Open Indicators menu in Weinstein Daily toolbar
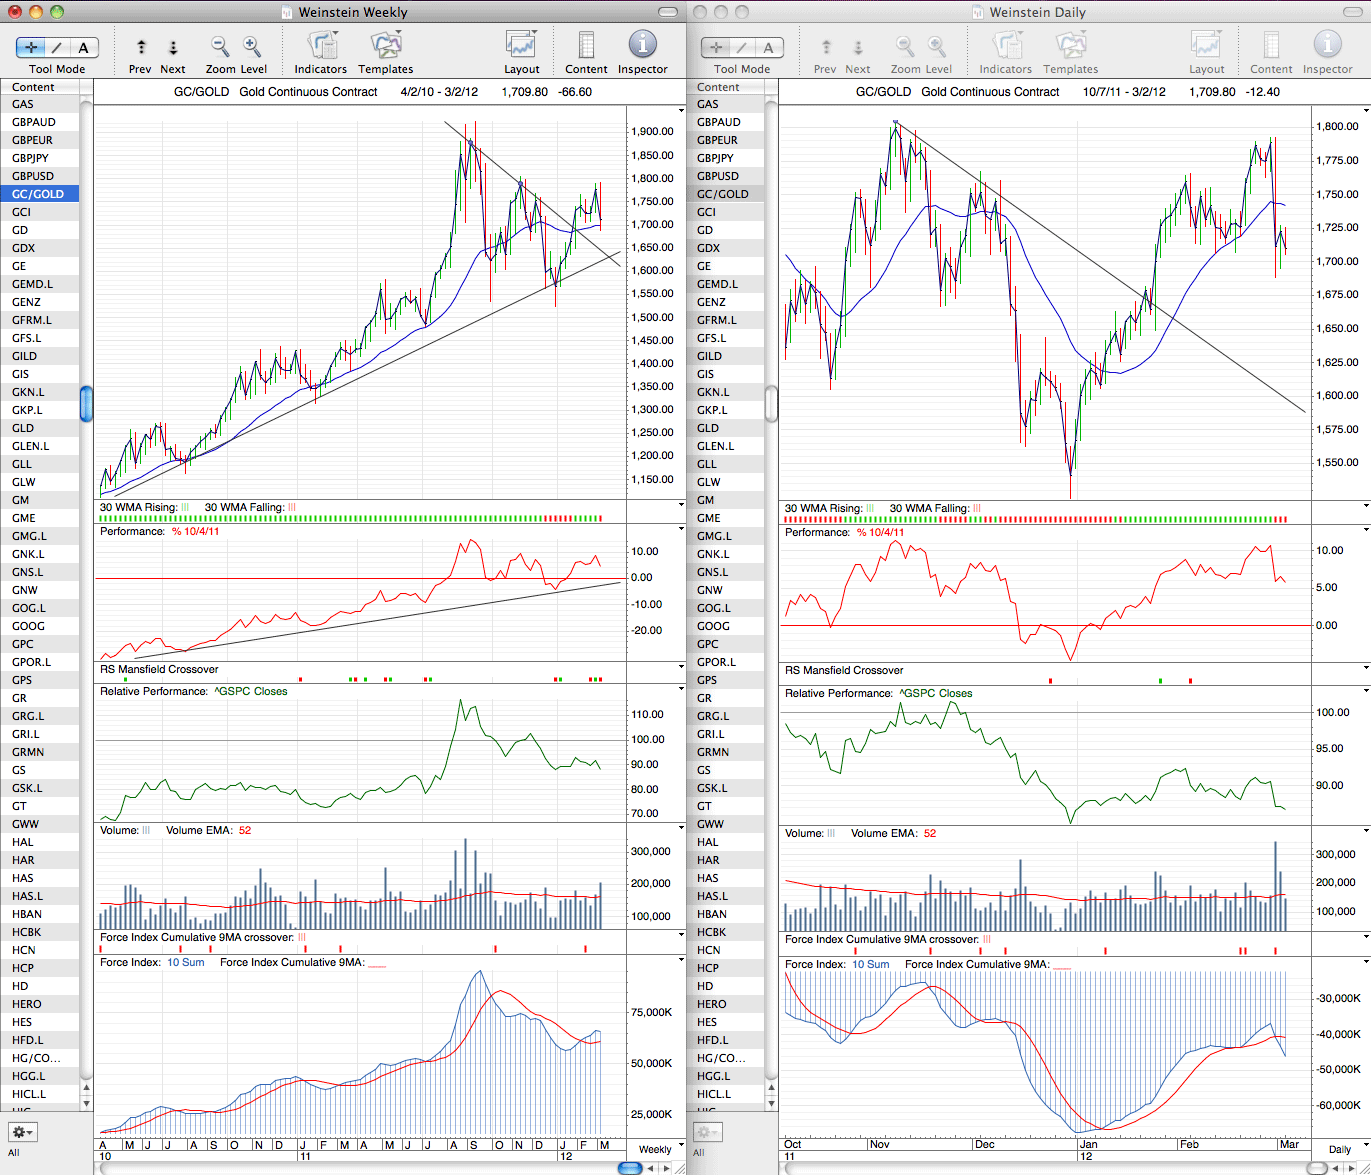The width and height of the screenshot is (1371, 1175). [x=1006, y=45]
